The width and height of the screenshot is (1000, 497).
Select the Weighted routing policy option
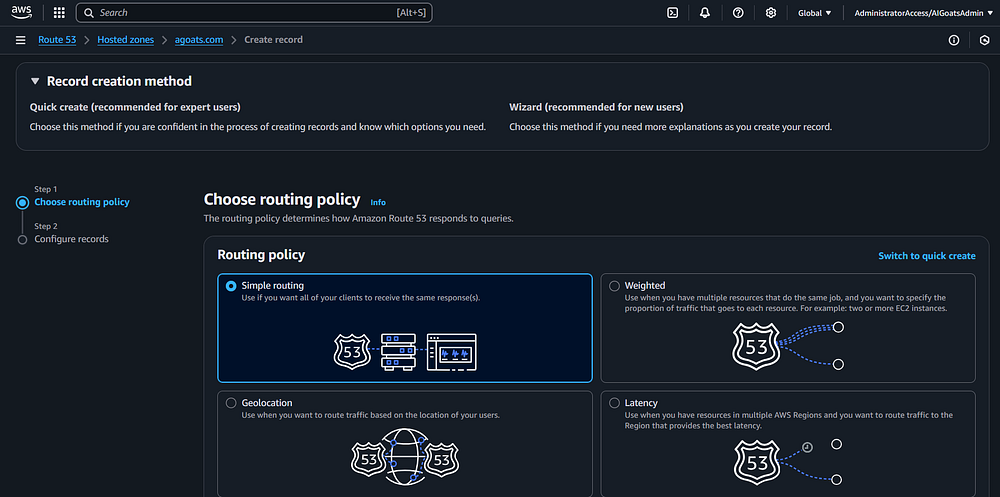click(x=614, y=286)
